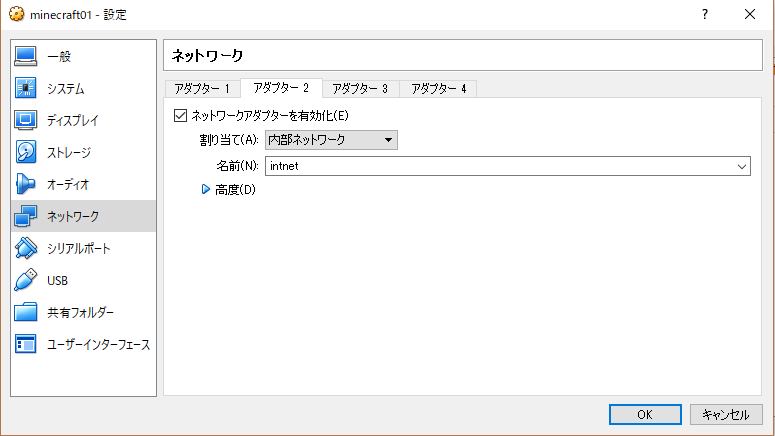Click the ネットワーク sidebar entry

[x=83, y=216]
